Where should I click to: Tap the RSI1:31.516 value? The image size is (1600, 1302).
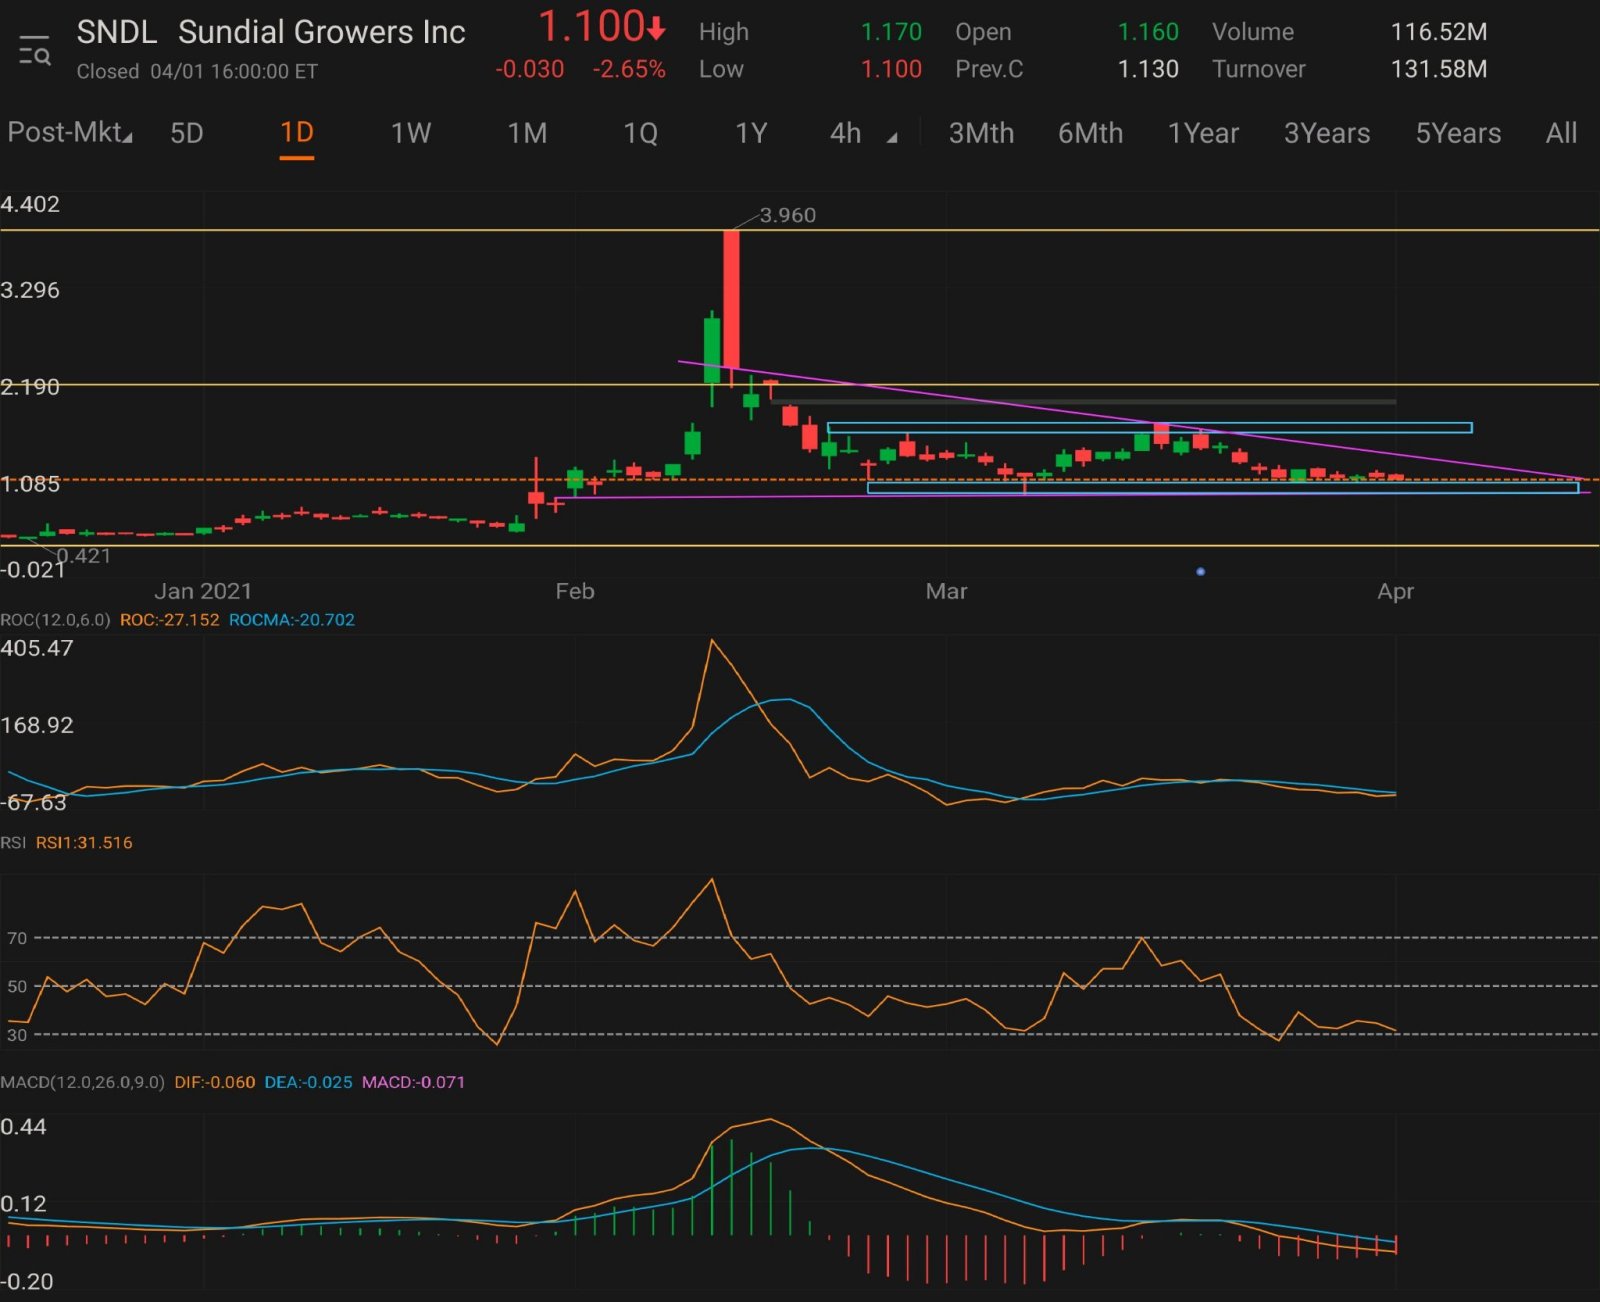coord(84,843)
